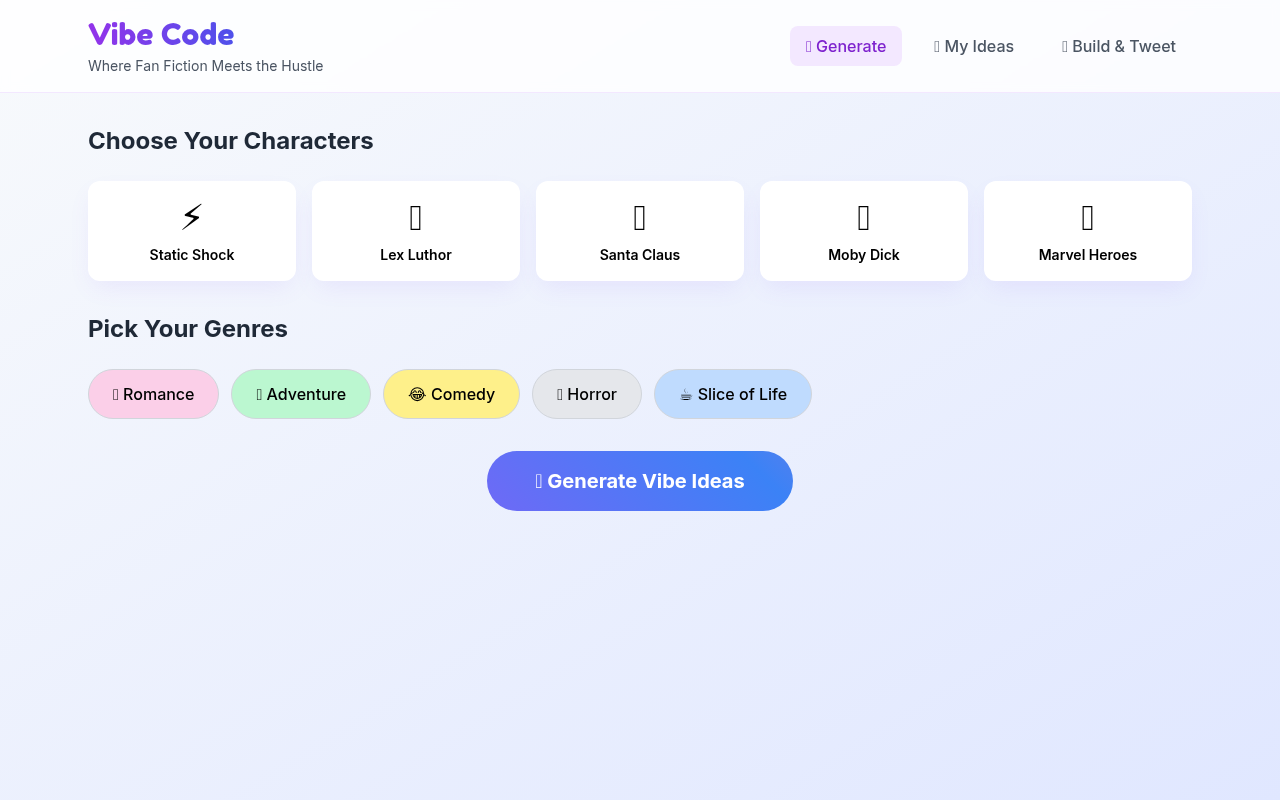The height and width of the screenshot is (800, 1280).
Task: Click the coffee icon on Slice of Life
Action: pos(686,394)
